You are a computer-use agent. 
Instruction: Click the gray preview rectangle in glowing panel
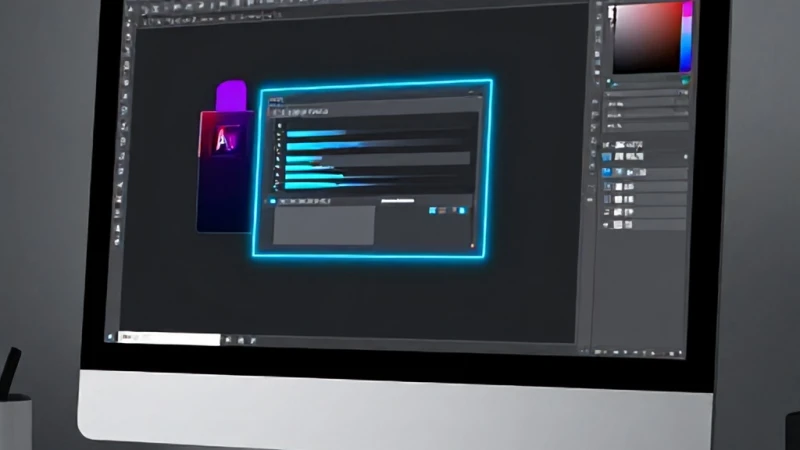[x=324, y=225]
